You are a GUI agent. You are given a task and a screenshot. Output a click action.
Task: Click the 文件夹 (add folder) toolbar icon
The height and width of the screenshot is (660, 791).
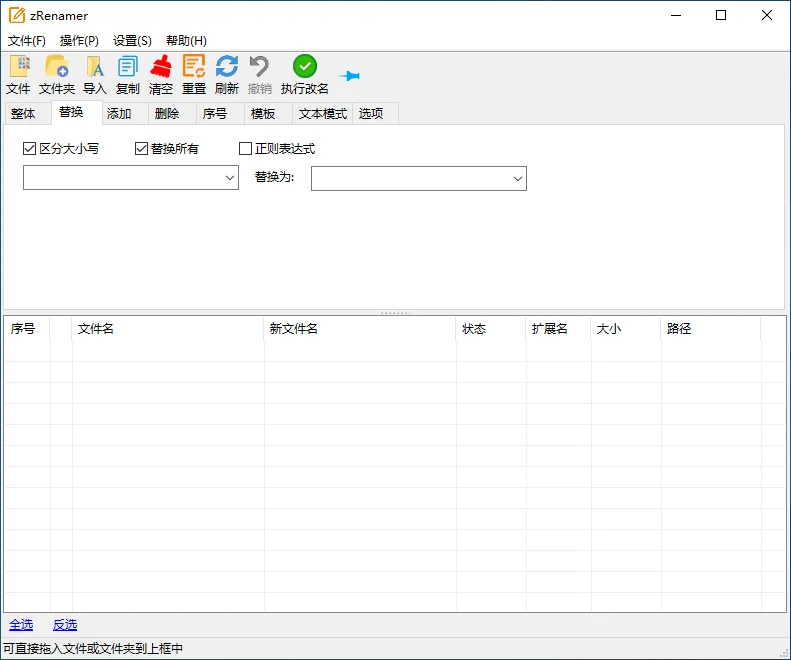[57, 67]
